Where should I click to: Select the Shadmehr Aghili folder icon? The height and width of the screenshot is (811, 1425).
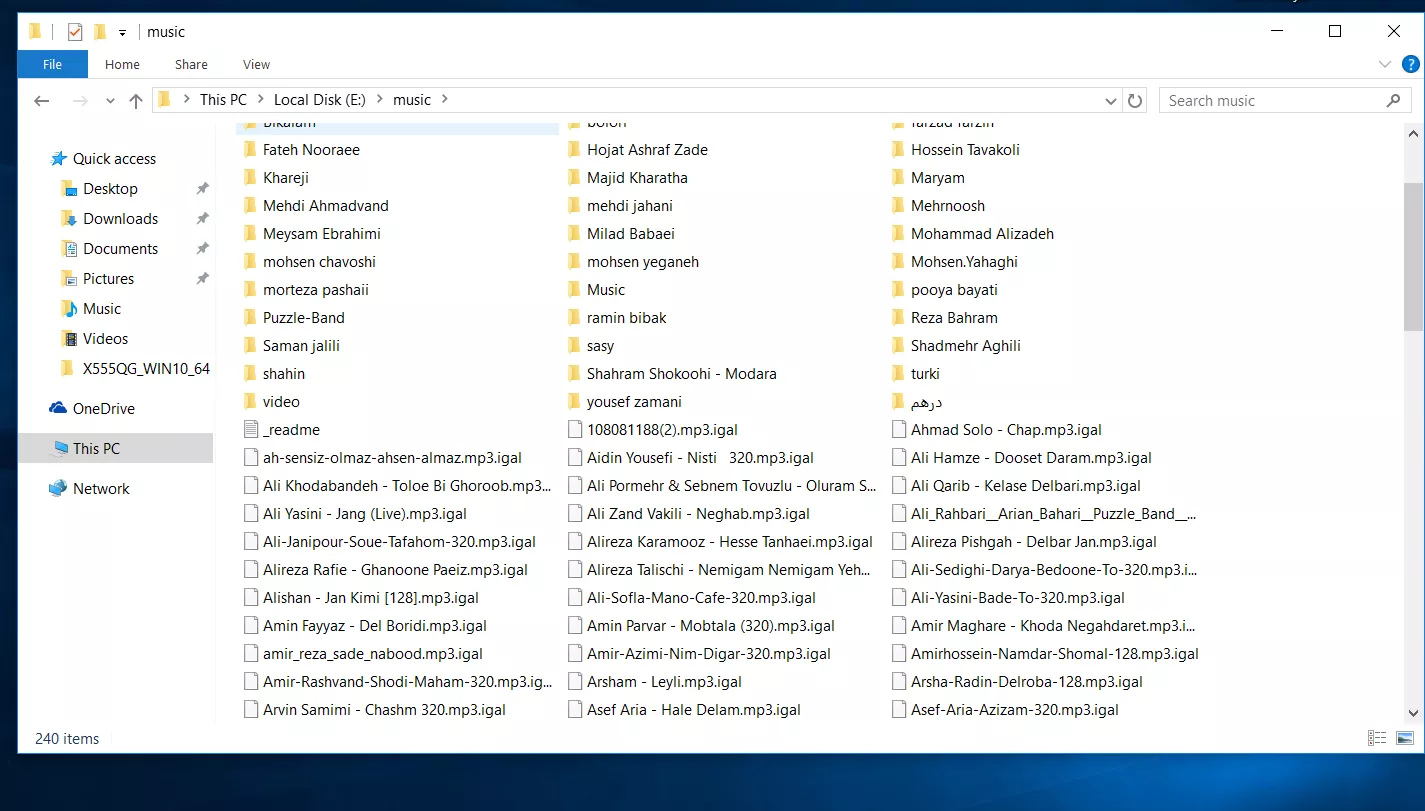click(x=898, y=345)
